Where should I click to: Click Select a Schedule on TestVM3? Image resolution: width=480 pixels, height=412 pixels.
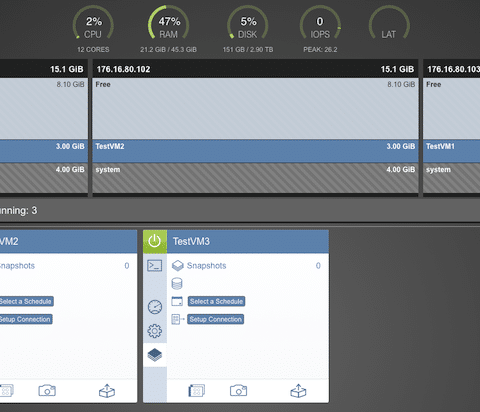[216, 301]
